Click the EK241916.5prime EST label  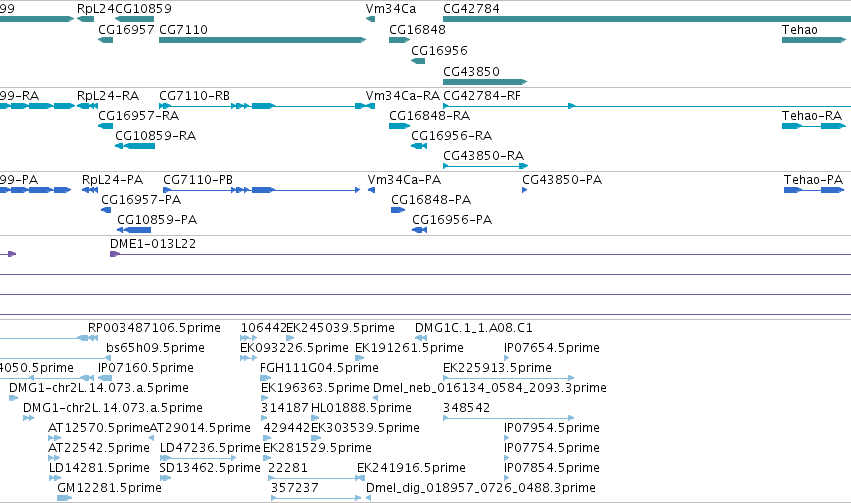click(411, 468)
